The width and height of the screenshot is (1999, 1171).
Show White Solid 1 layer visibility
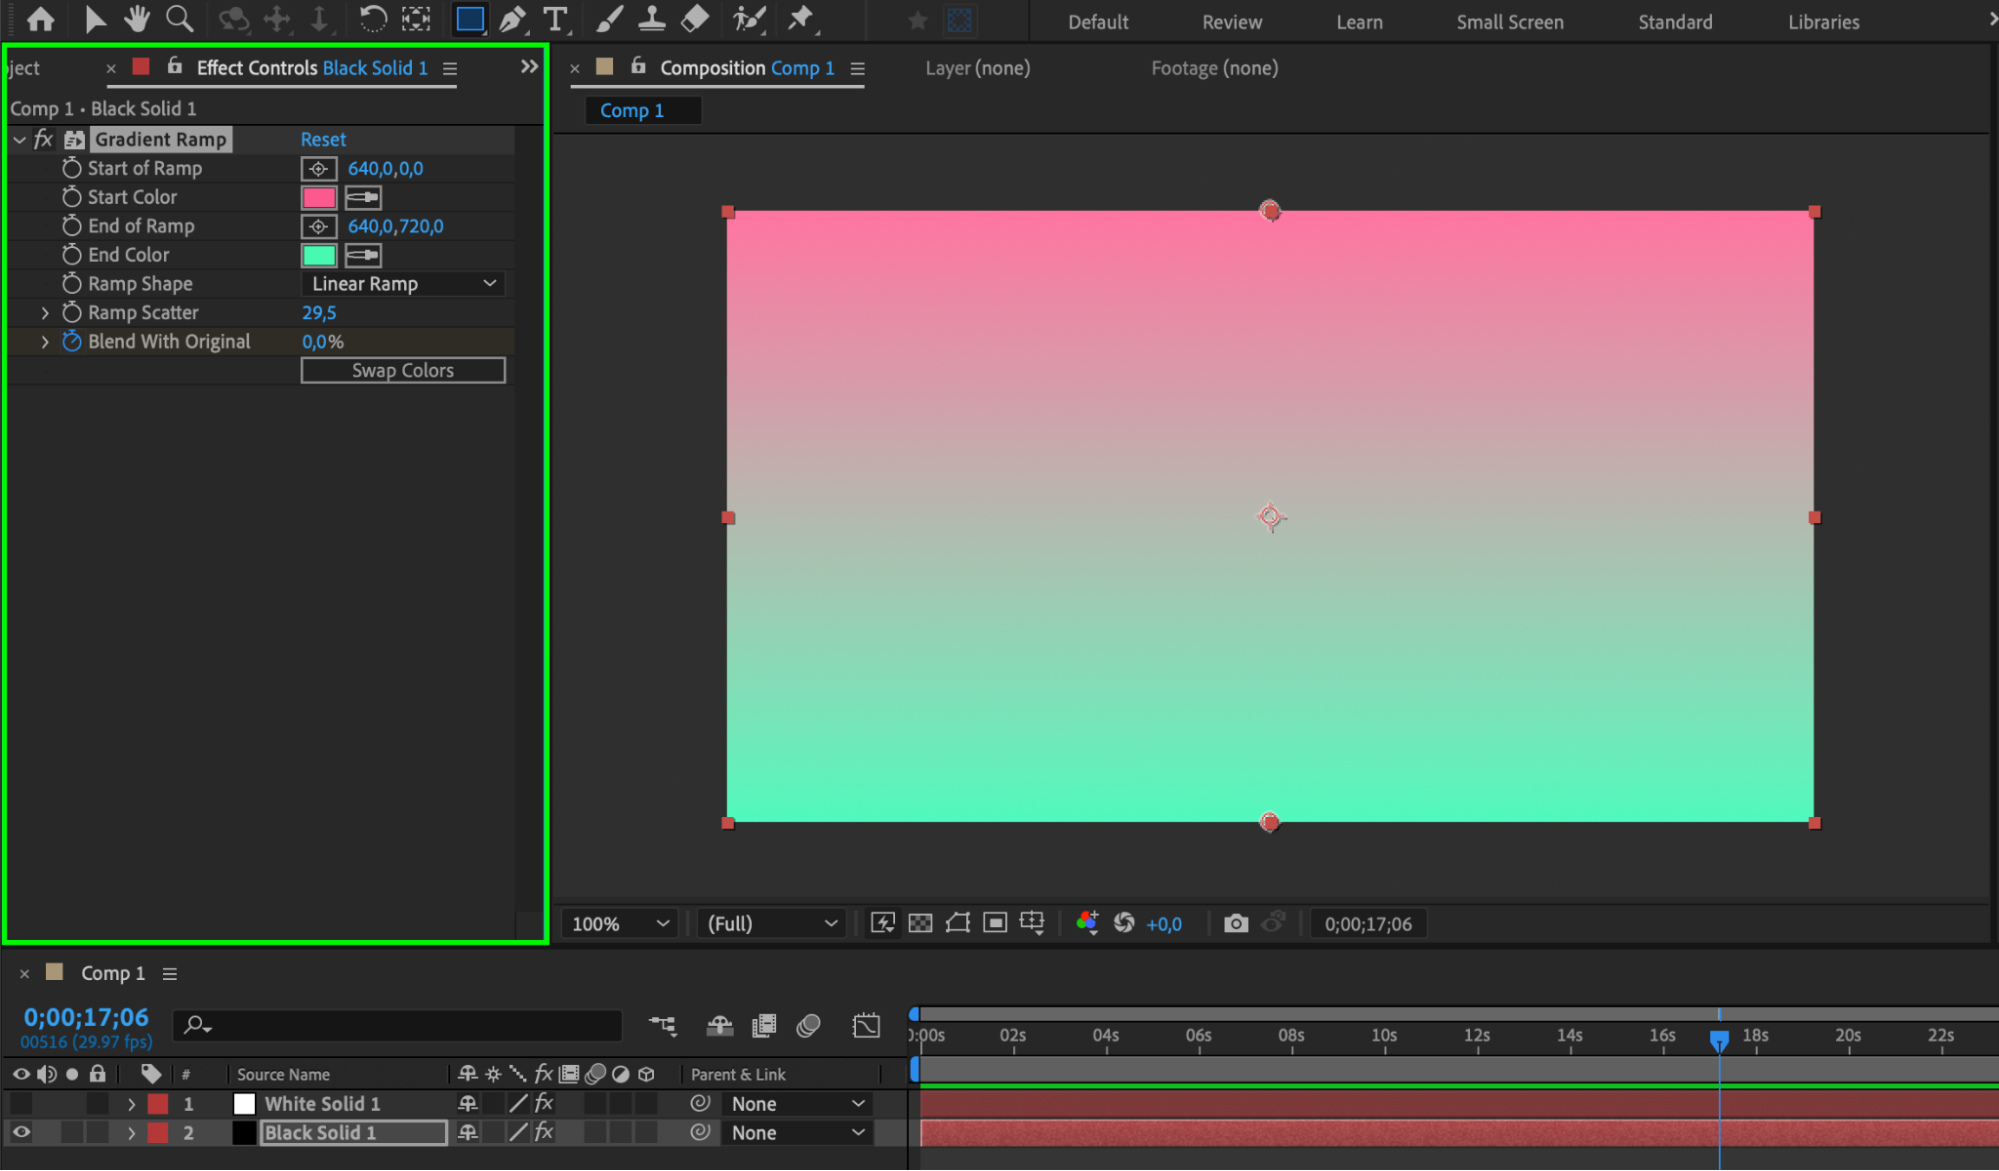click(21, 1104)
